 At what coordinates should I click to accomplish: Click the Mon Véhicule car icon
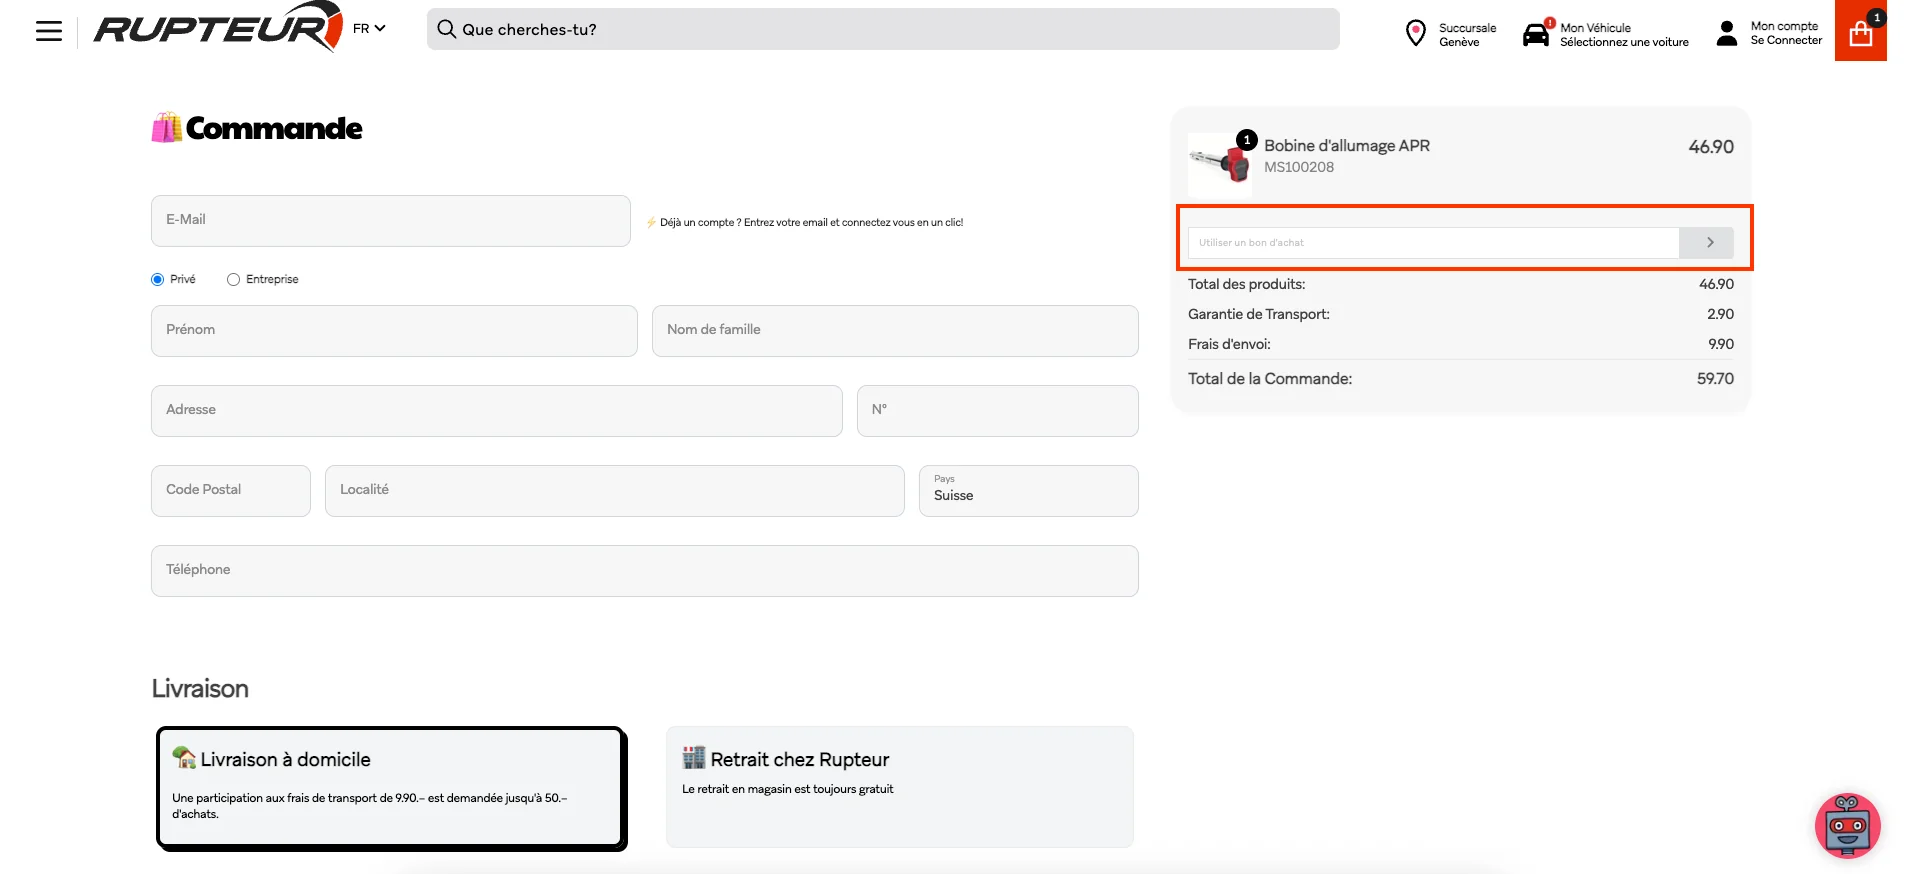[1536, 34]
